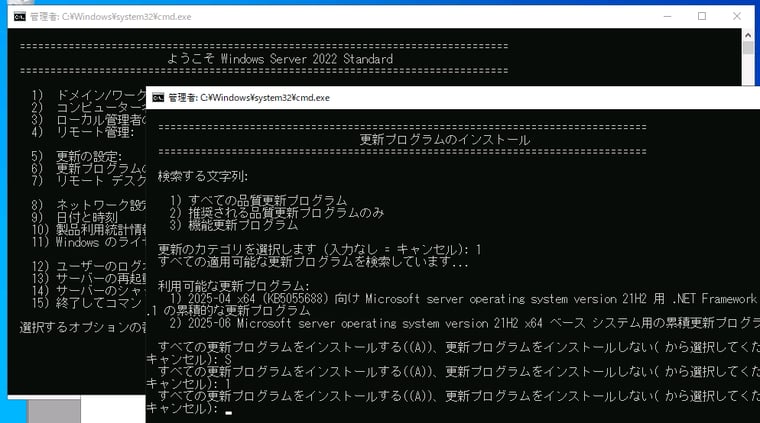
Task: Click option 3 機能更新プログラム
Action: click(234, 225)
